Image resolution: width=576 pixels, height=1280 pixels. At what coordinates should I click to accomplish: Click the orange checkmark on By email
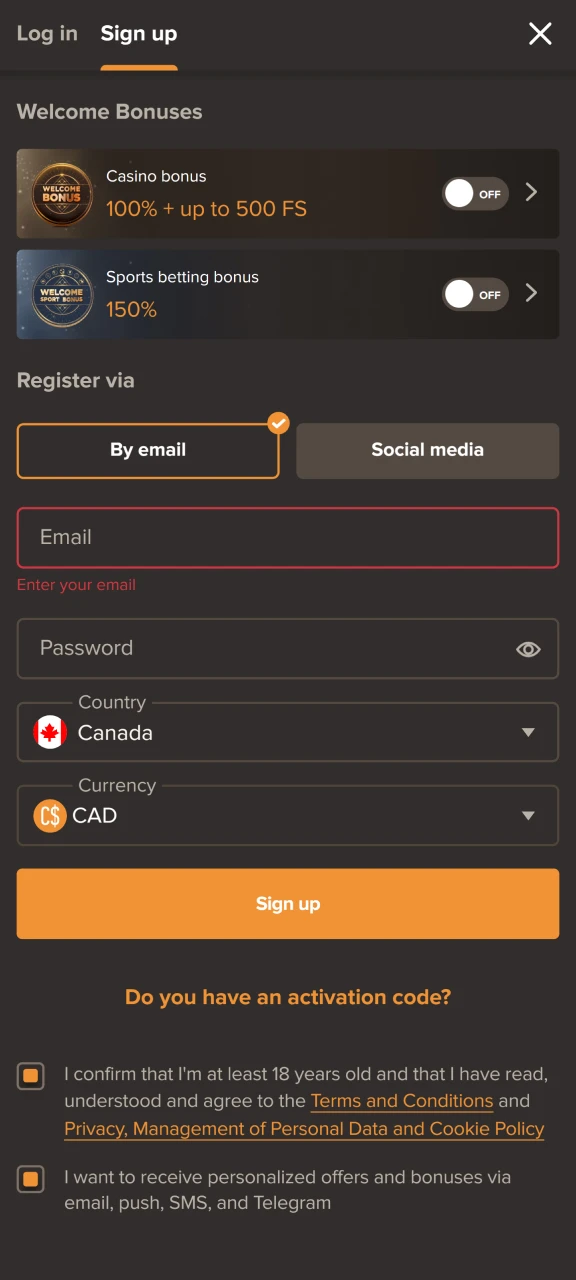(278, 423)
